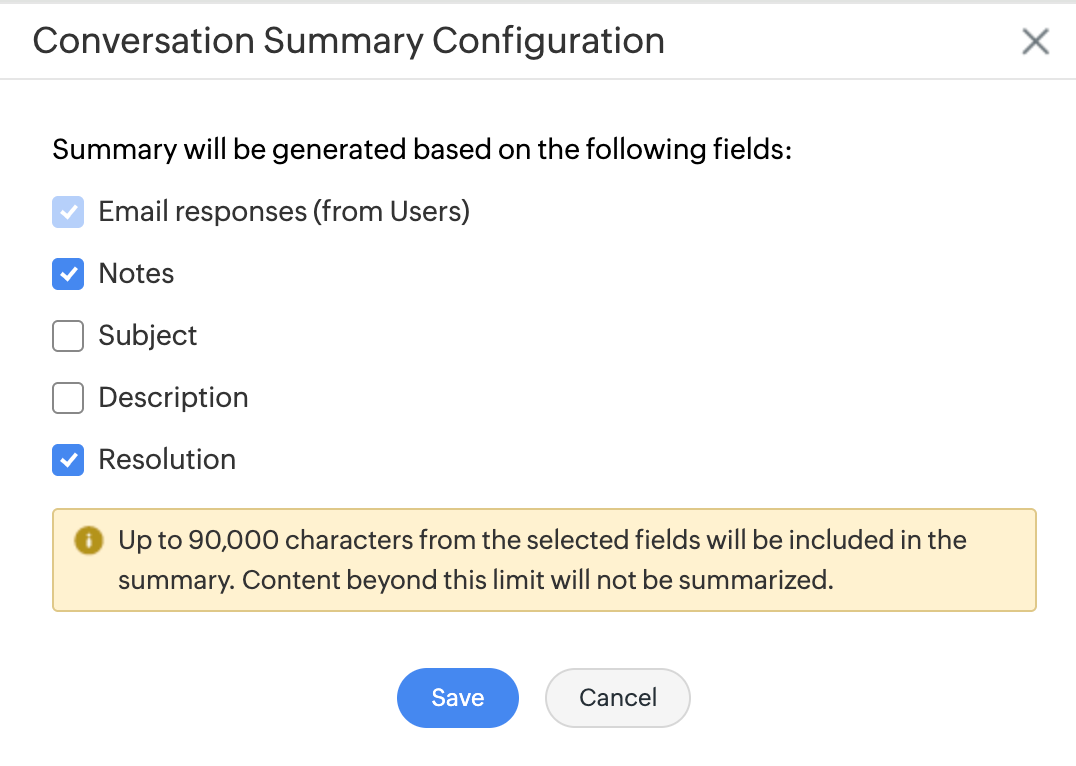Close the Conversation Summary Configuration dialog

[x=1035, y=41]
